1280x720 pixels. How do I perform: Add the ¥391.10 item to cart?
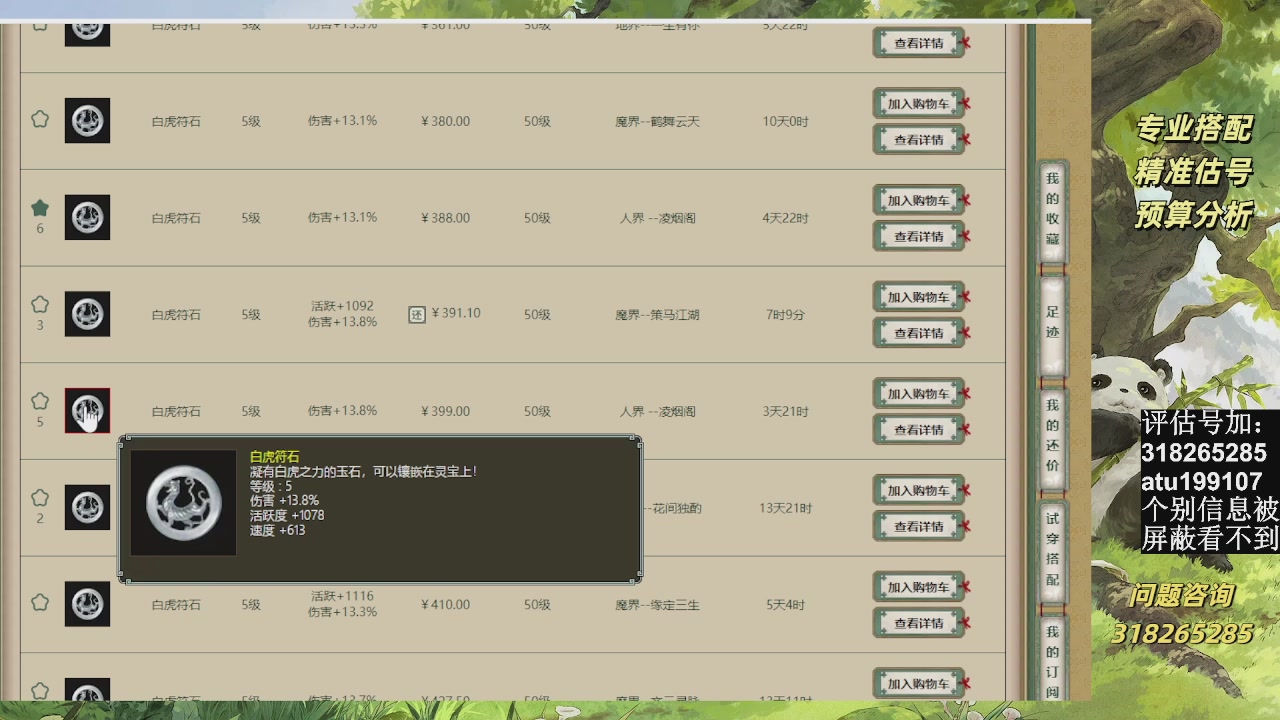tap(918, 297)
